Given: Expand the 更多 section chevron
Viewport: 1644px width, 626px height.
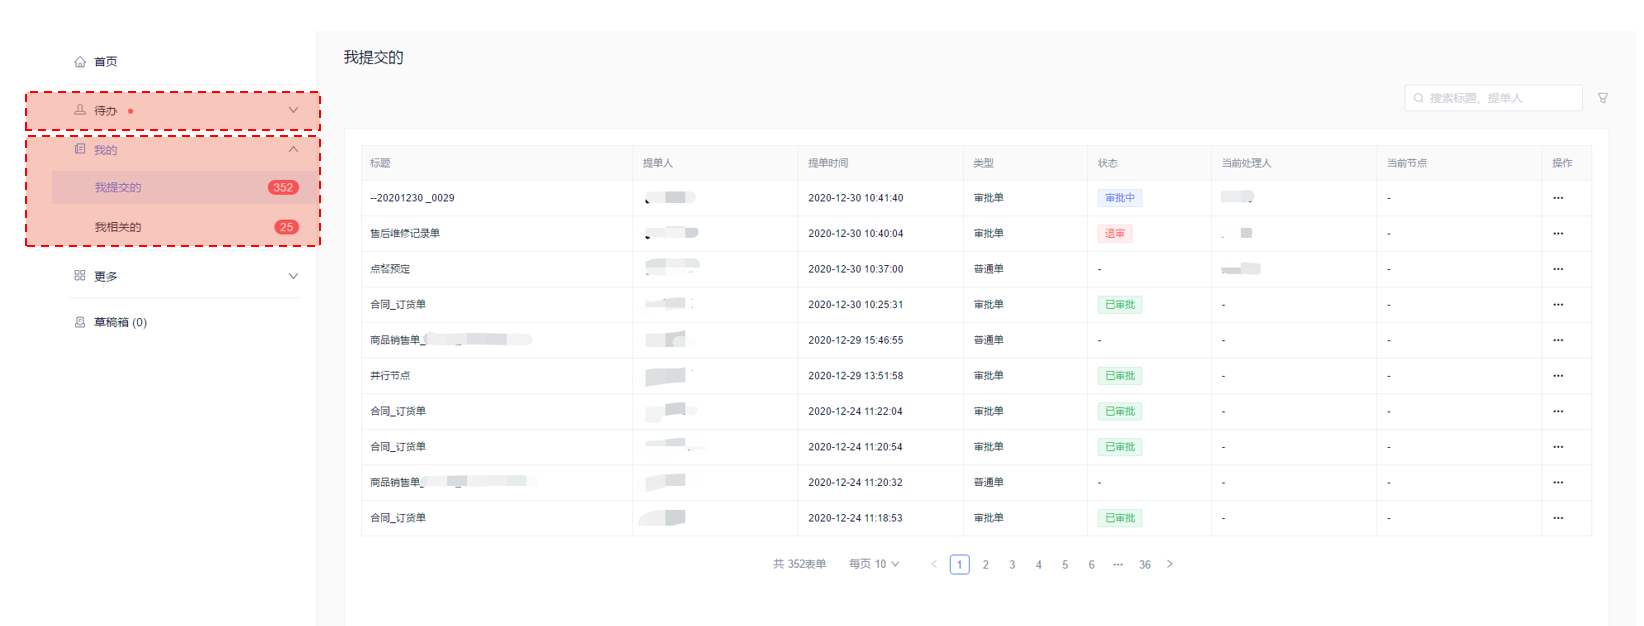Looking at the screenshot, I should coord(293,276).
